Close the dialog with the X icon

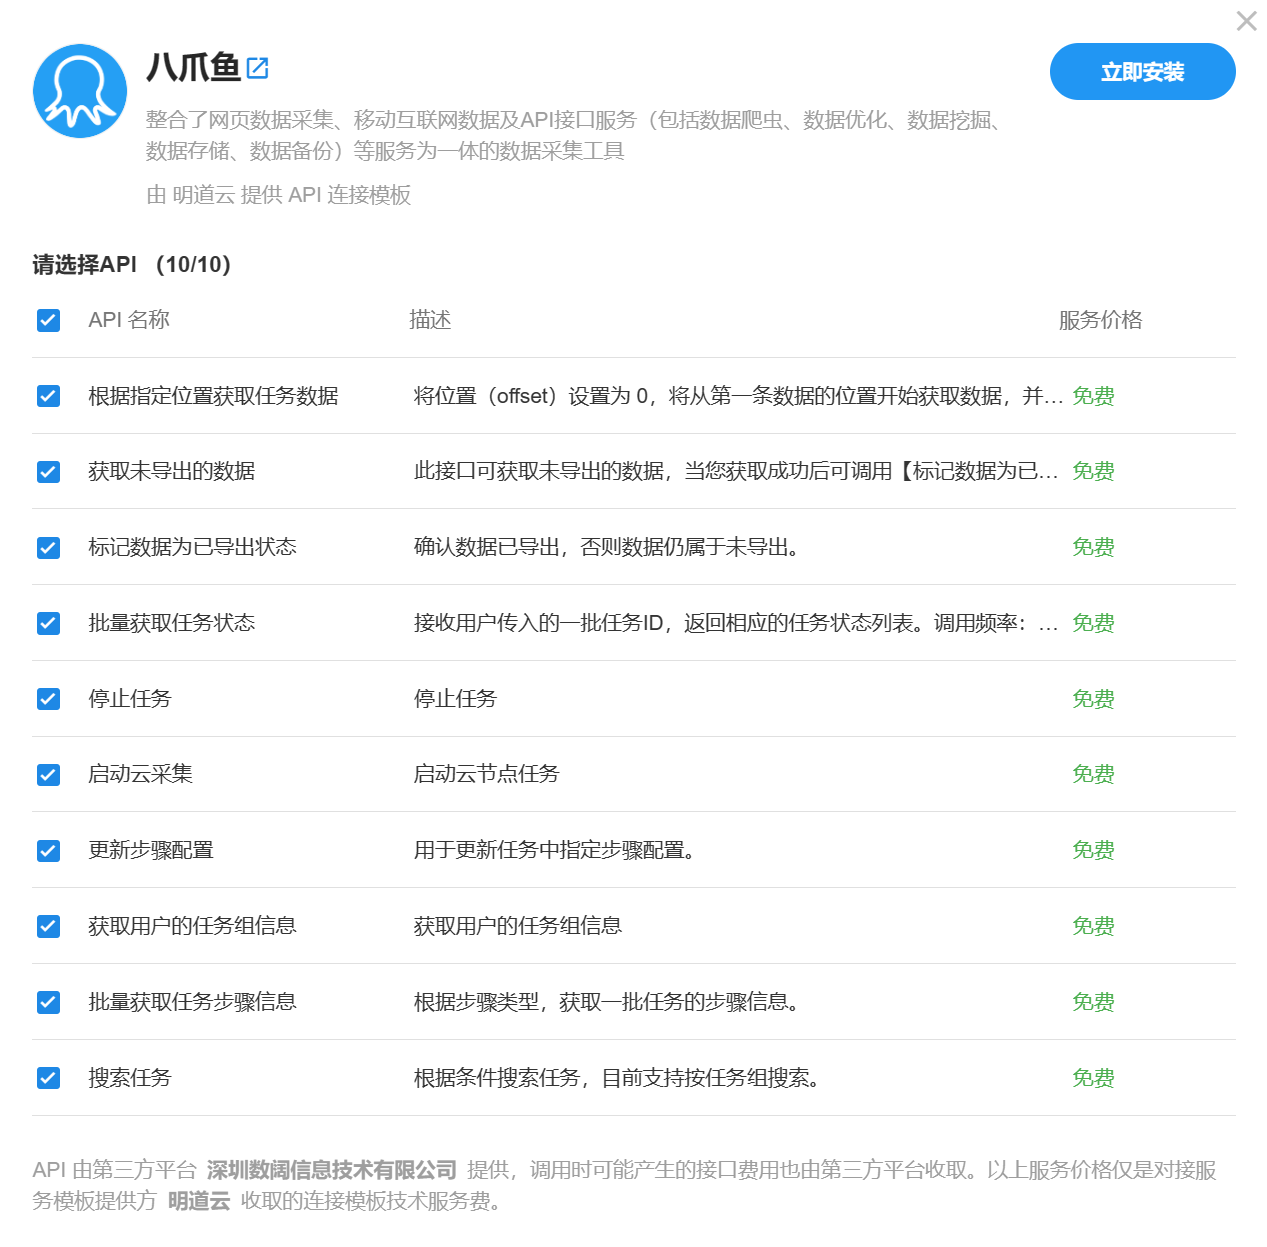click(x=1246, y=21)
